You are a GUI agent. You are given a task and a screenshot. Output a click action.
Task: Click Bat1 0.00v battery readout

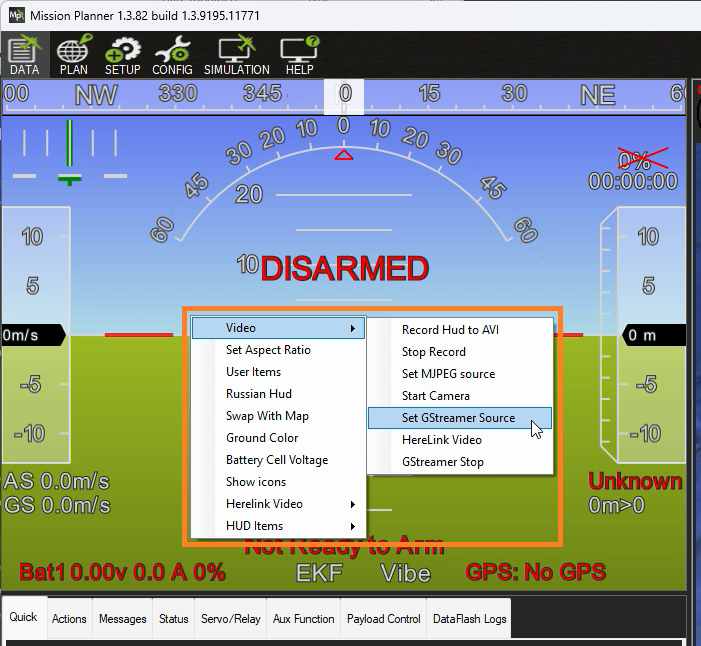tap(122, 572)
